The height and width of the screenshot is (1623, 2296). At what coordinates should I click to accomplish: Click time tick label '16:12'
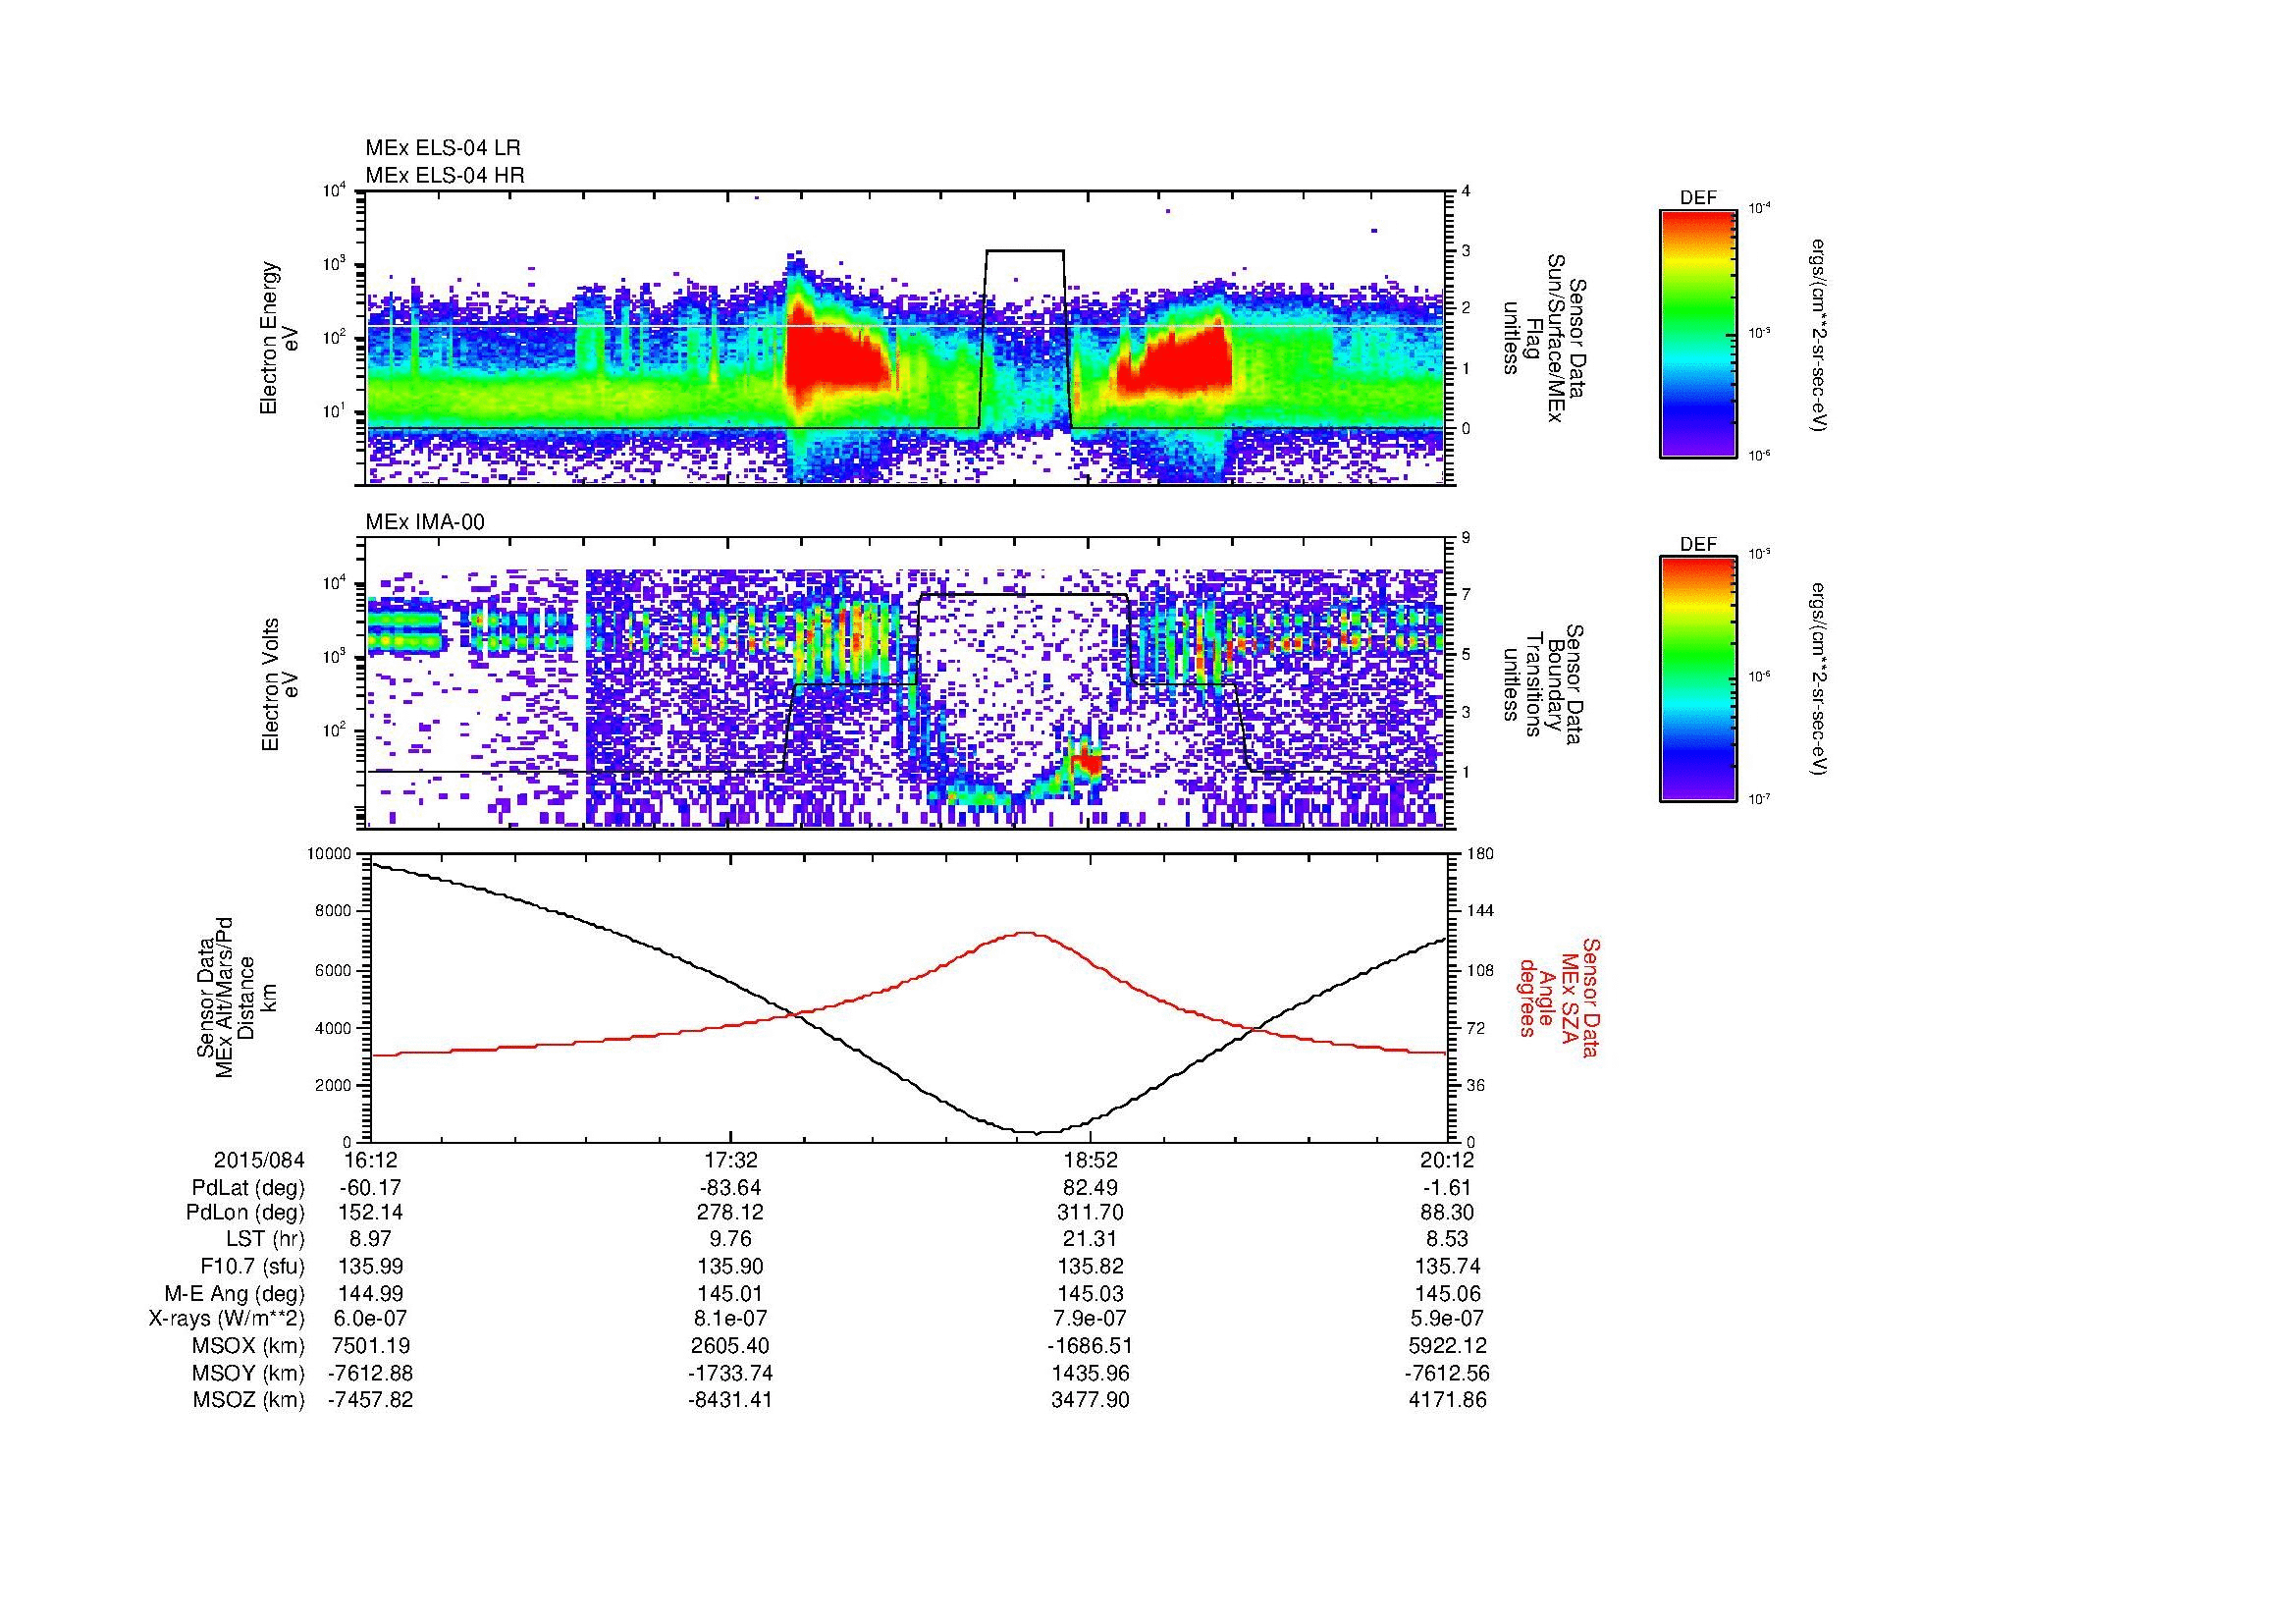coord(371,1160)
